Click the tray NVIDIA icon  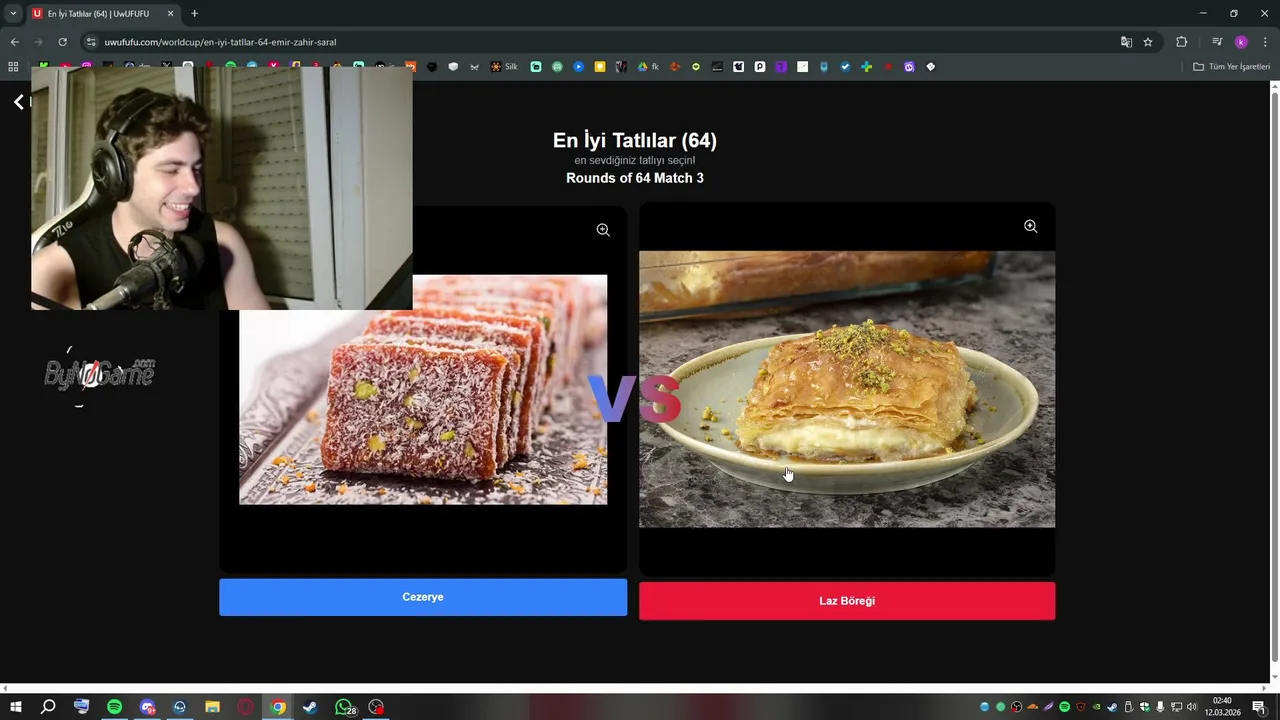coord(1096,707)
